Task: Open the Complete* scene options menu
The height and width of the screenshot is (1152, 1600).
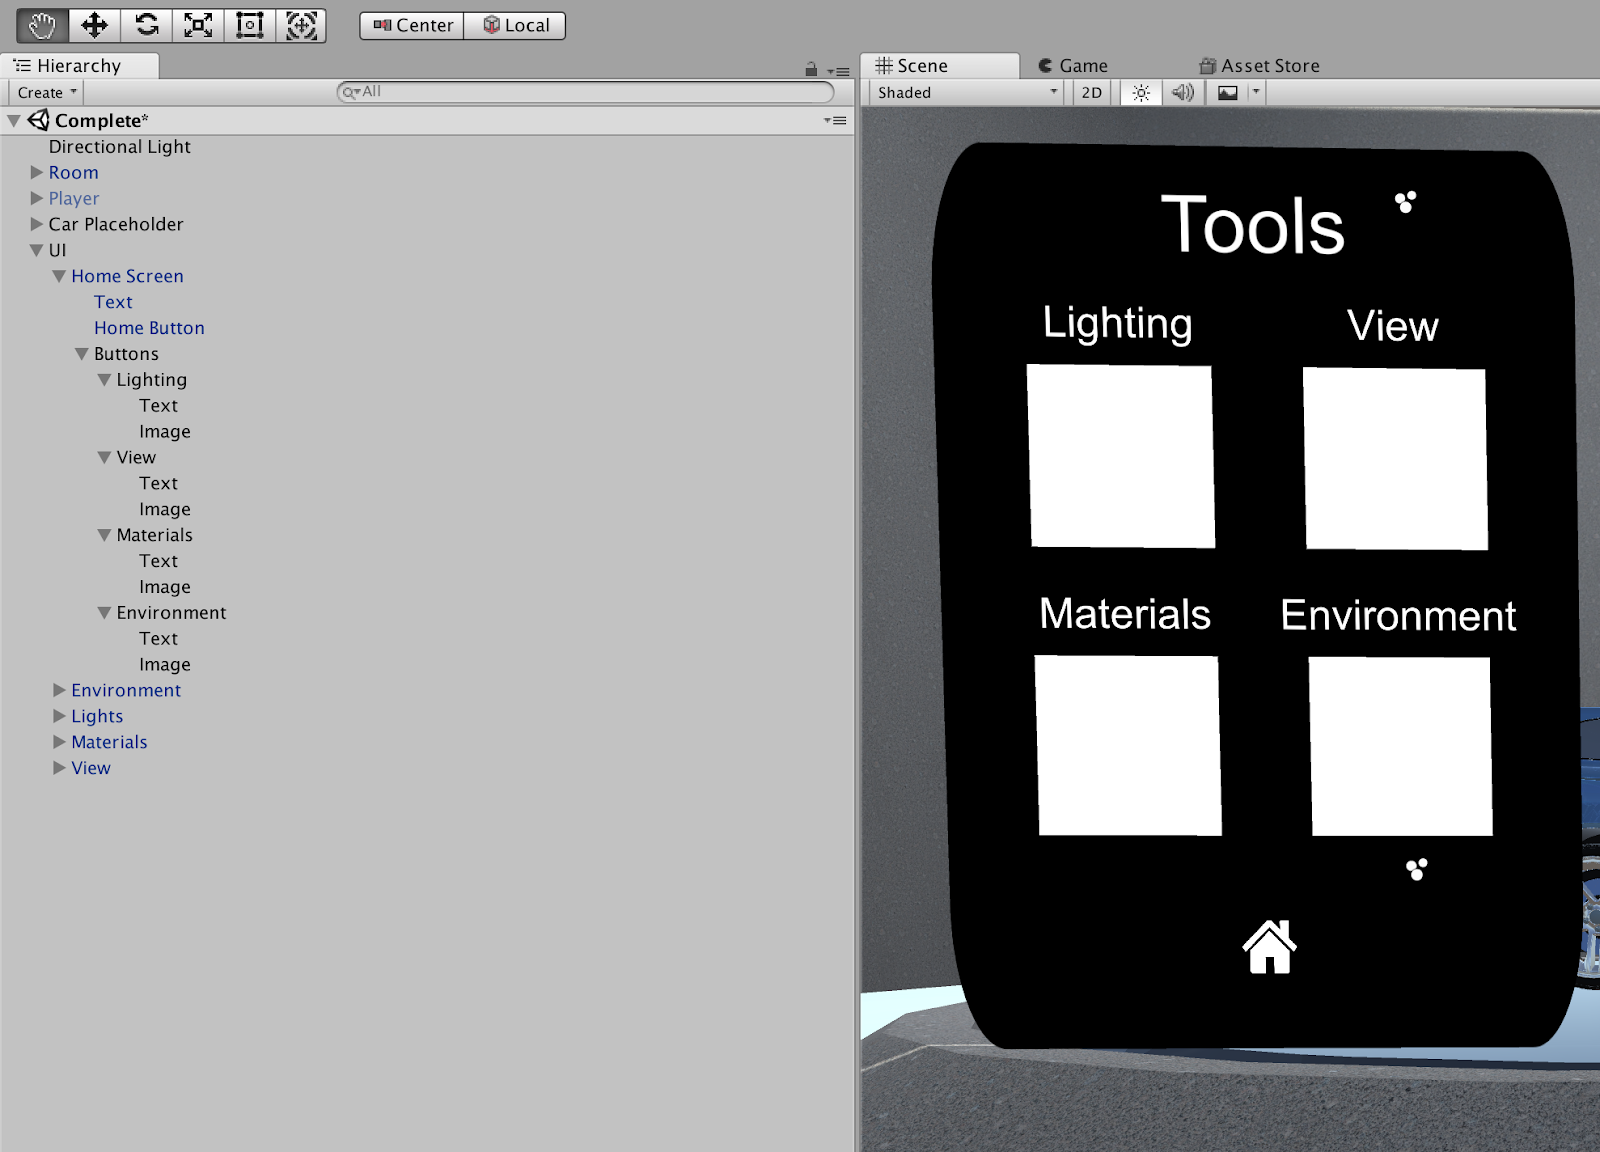Action: click(836, 121)
